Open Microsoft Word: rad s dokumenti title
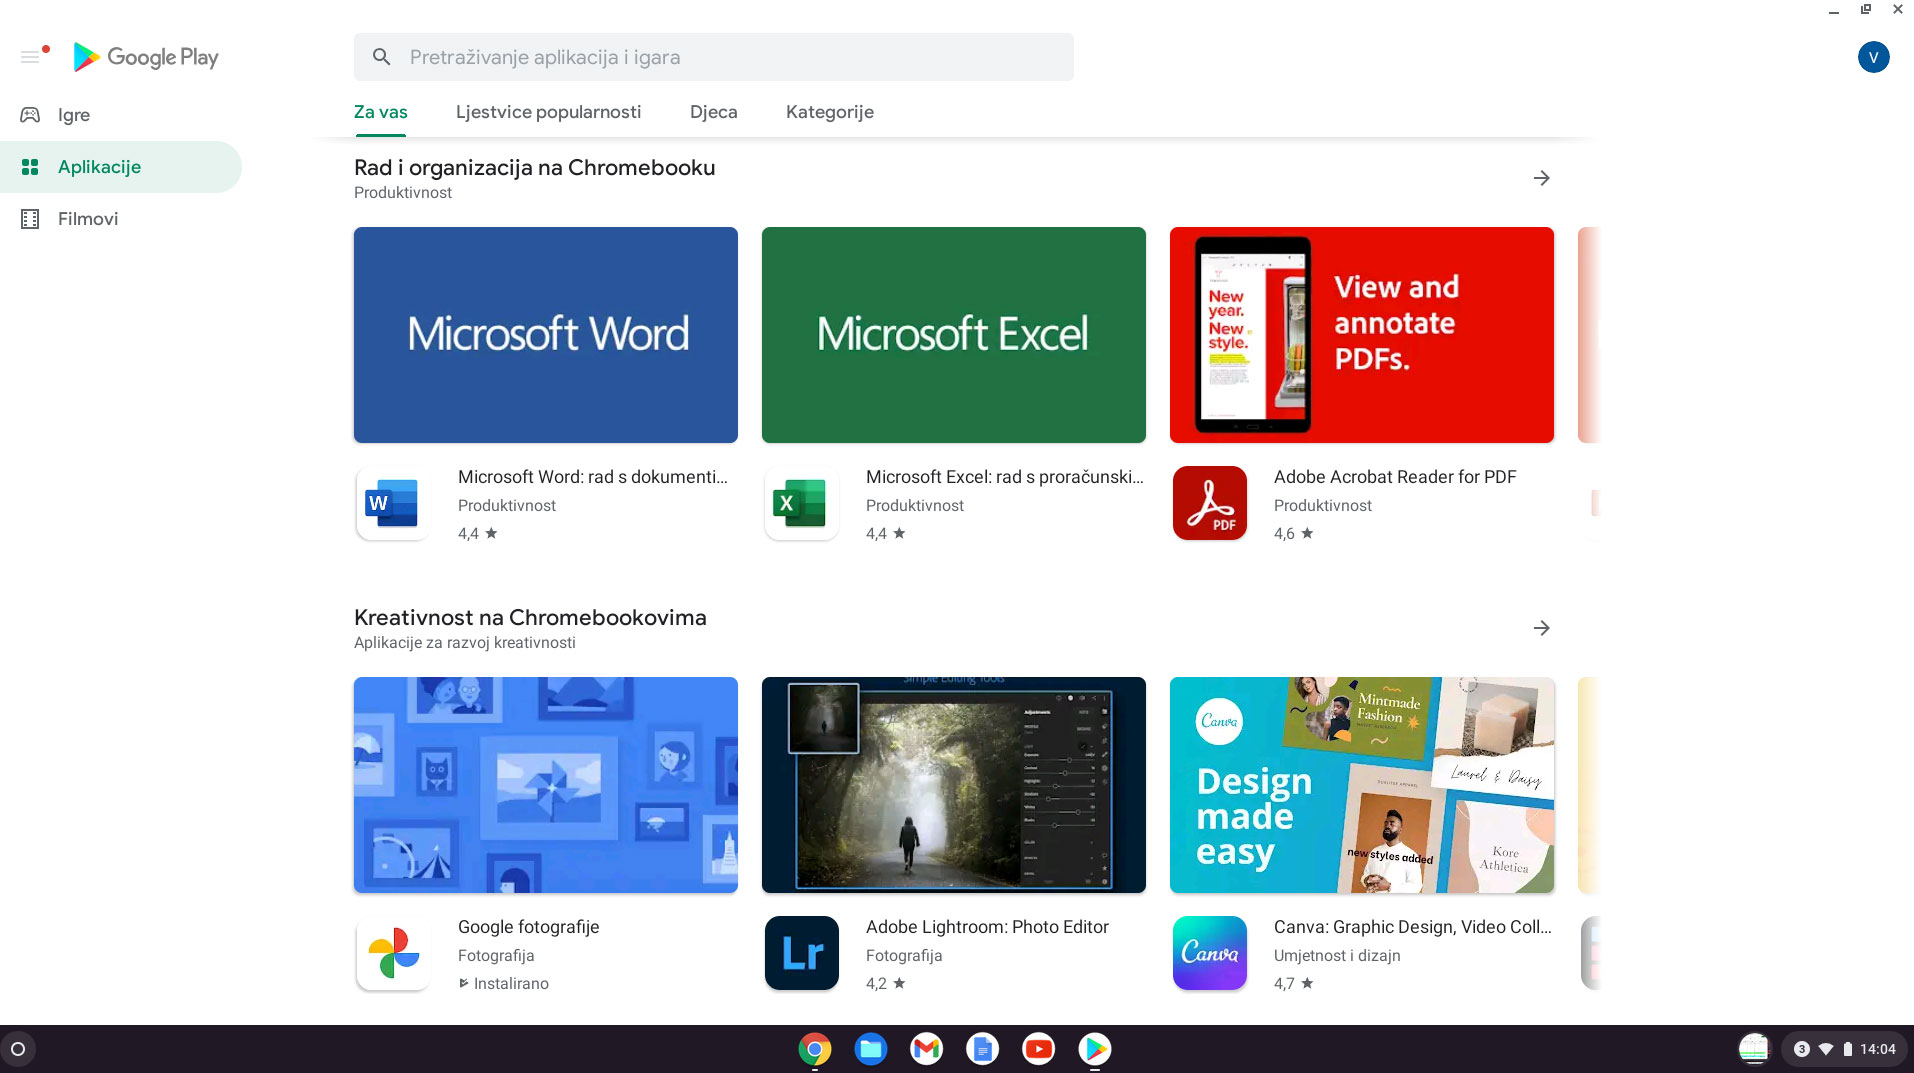Viewport: 1914px width, 1073px height. click(593, 477)
